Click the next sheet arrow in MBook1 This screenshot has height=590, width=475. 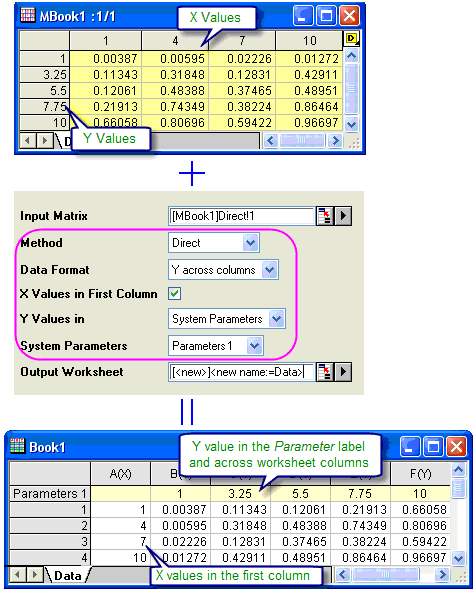click(45, 141)
